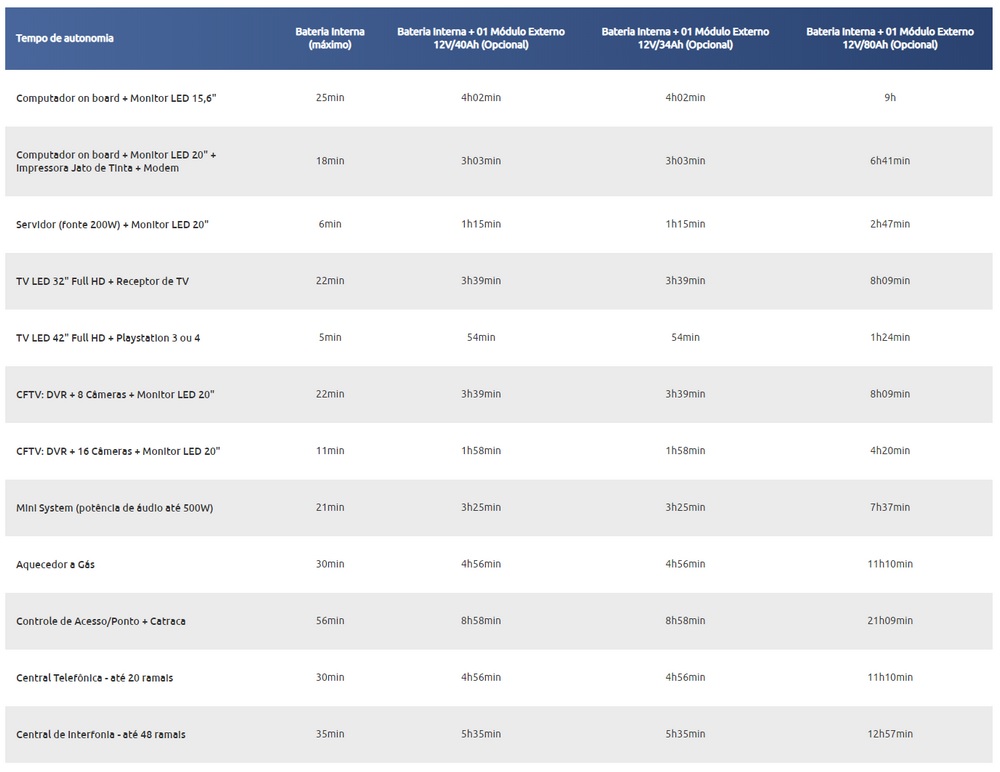Click the 'Mini System' row label
Screen dimensions: 1000x772
pos(114,508)
